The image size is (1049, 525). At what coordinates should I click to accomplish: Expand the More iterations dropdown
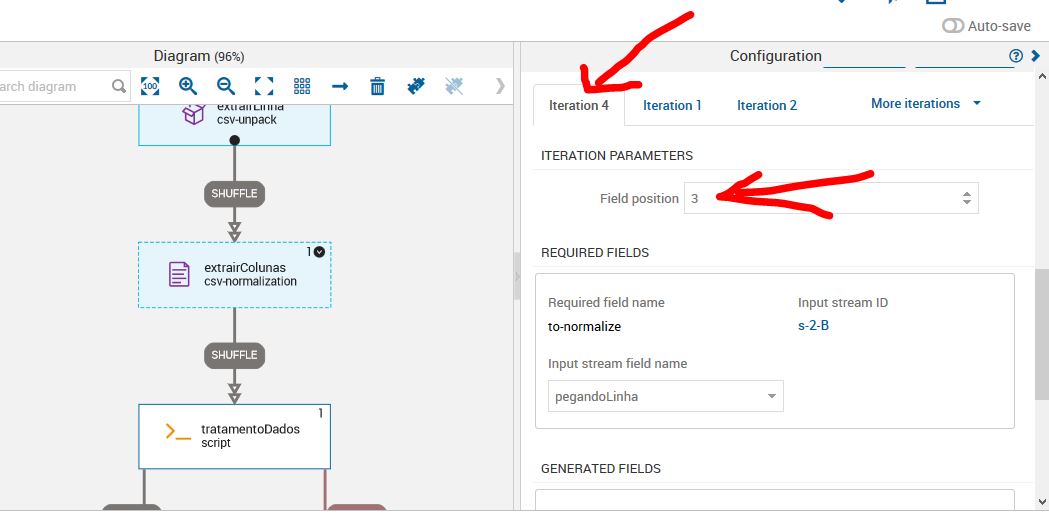925,104
